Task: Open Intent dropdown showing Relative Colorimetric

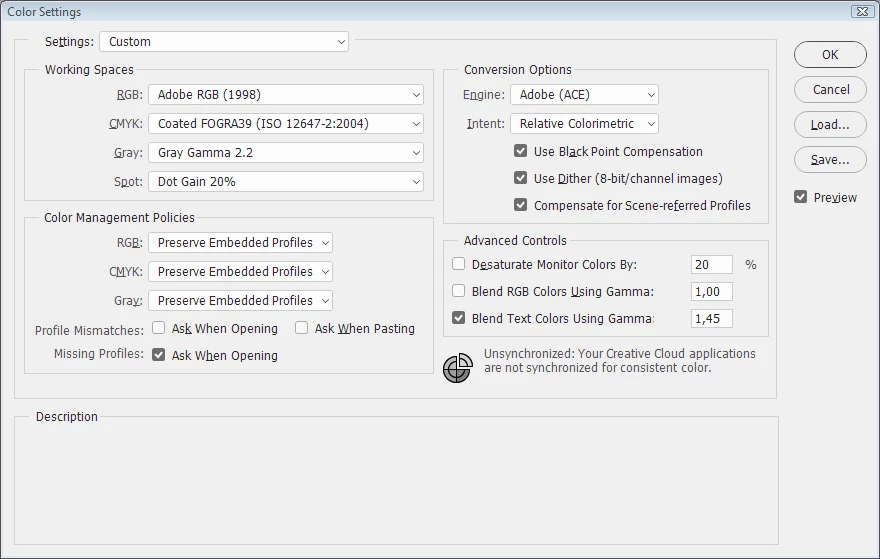Action: (584, 123)
